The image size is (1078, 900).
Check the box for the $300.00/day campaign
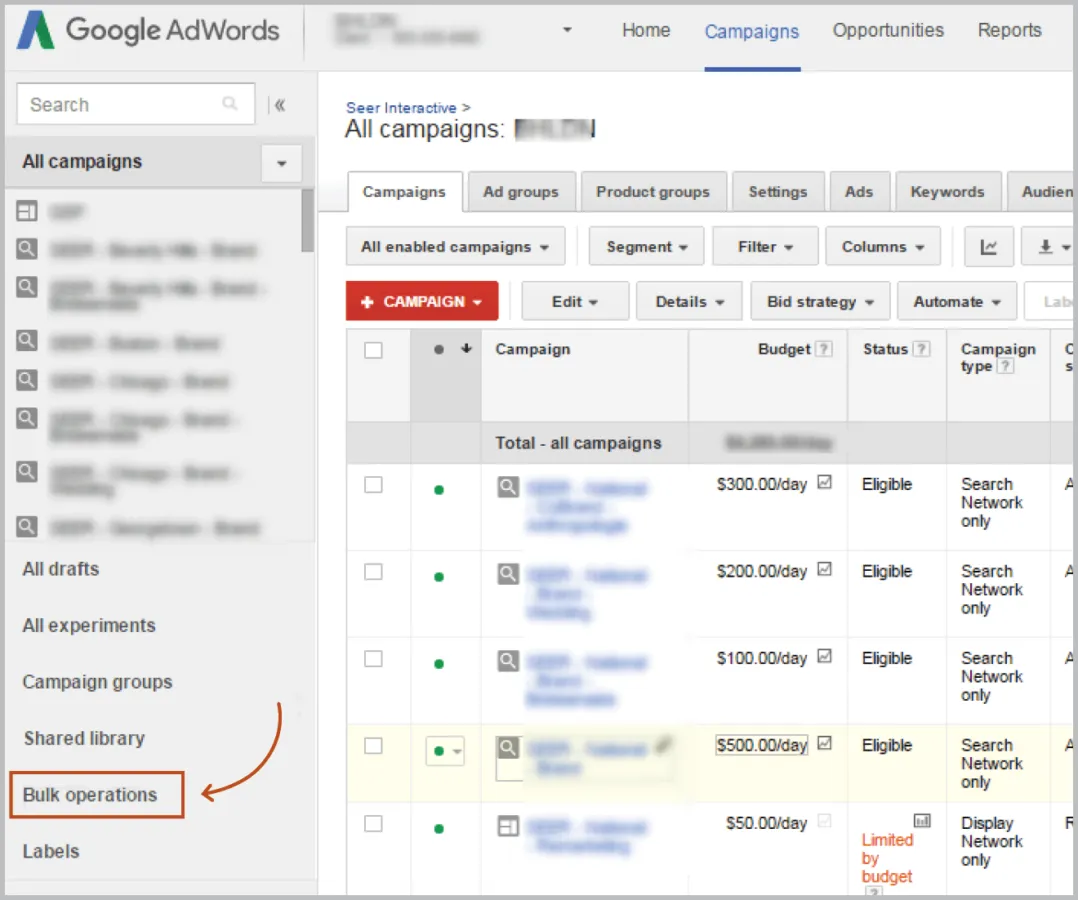(x=373, y=485)
